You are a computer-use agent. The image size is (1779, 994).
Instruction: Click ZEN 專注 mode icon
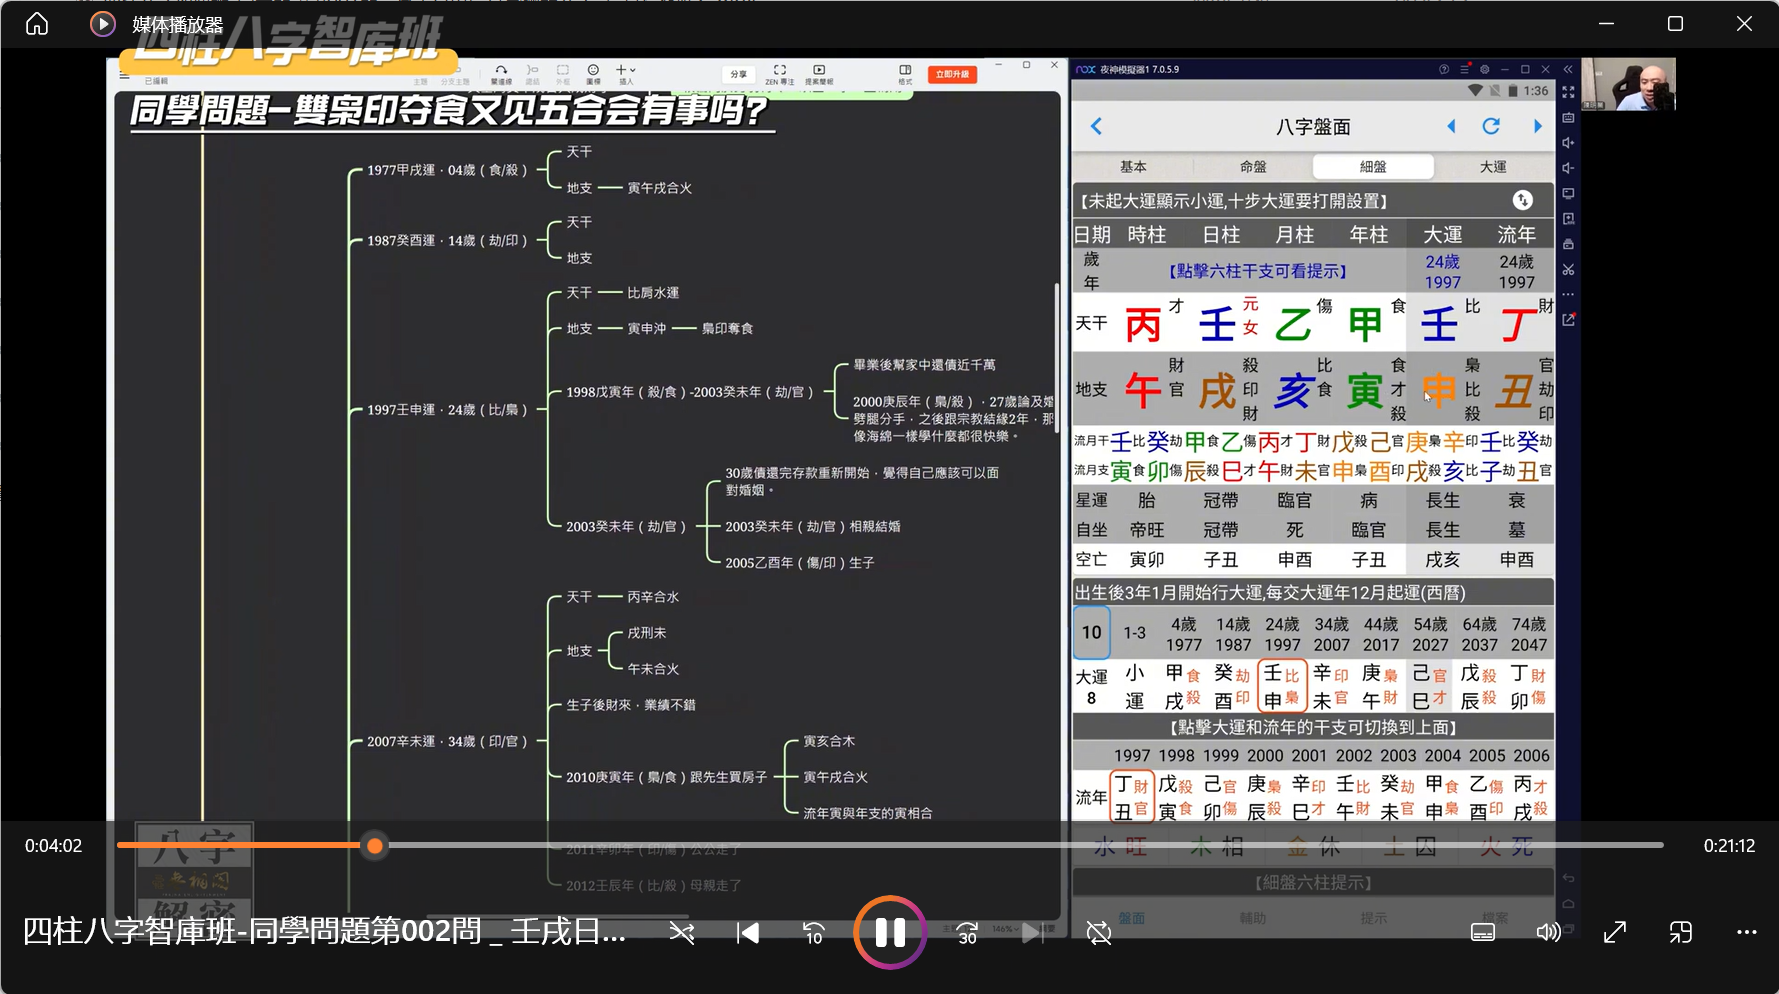point(780,74)
